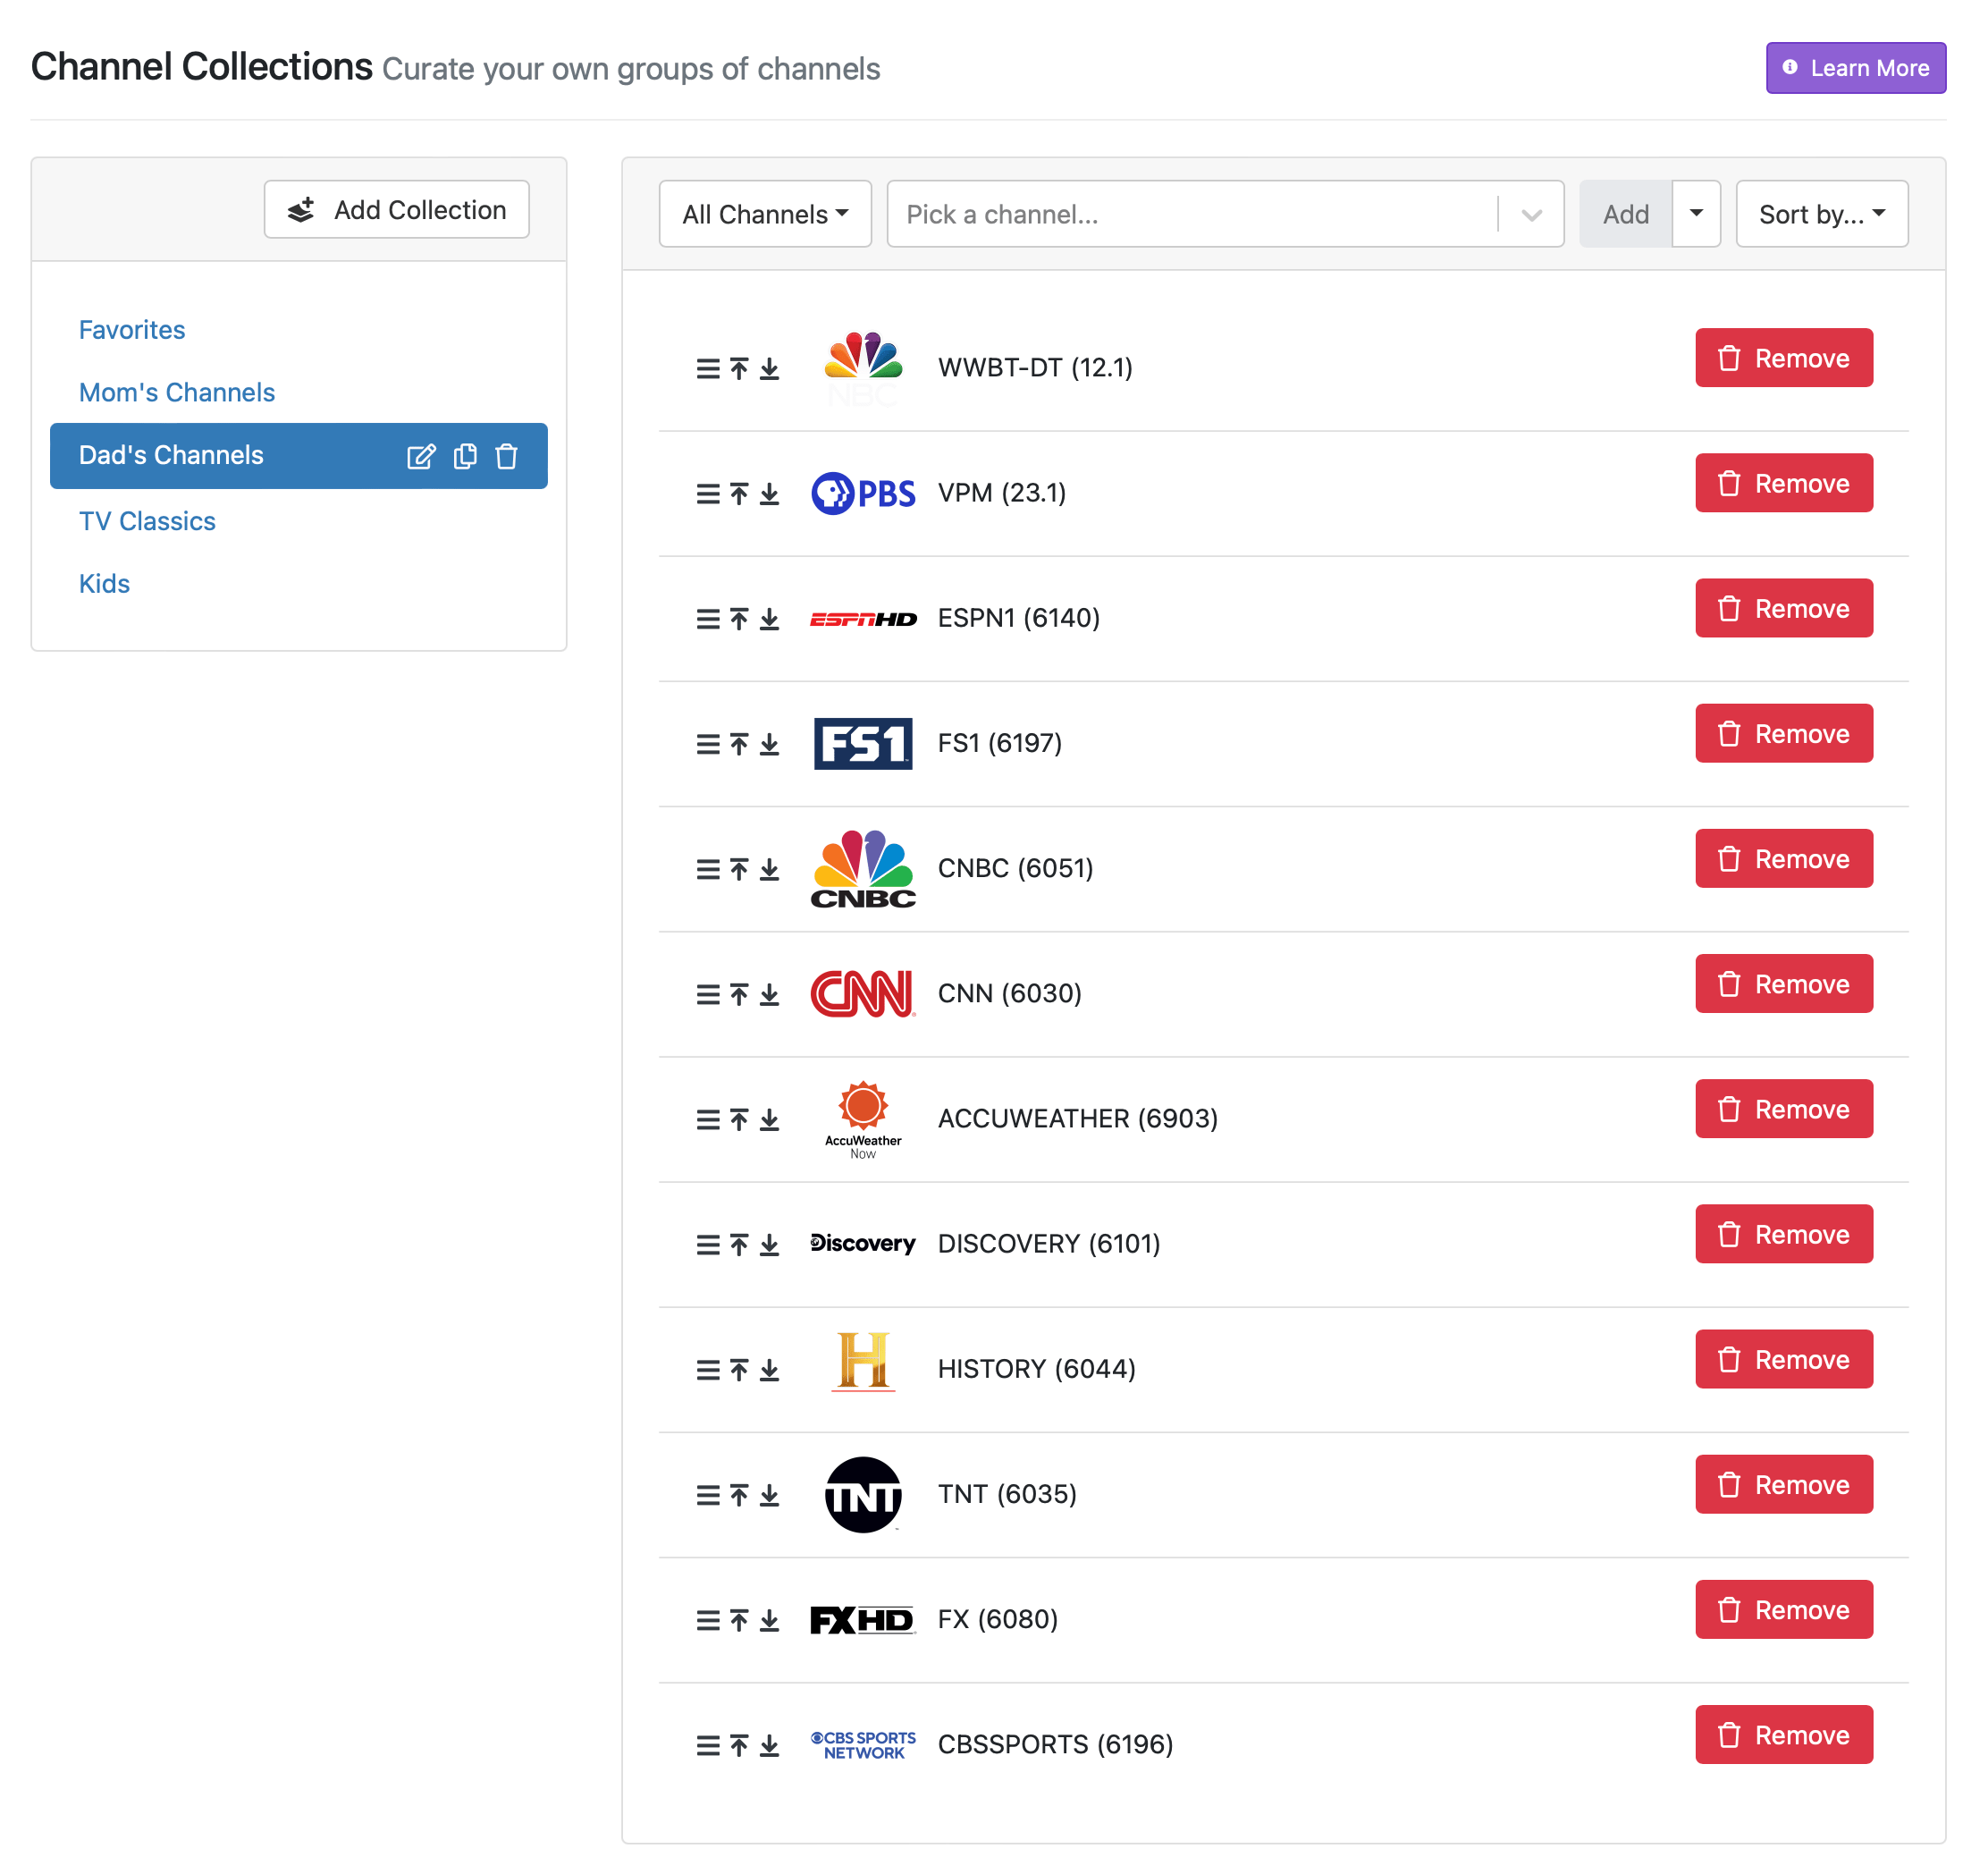Image resolution: width=1988 pixels, height=1874 pixels.
Task: Switch to the Mom's Channels collection
Action: click(x=177, y=392)
